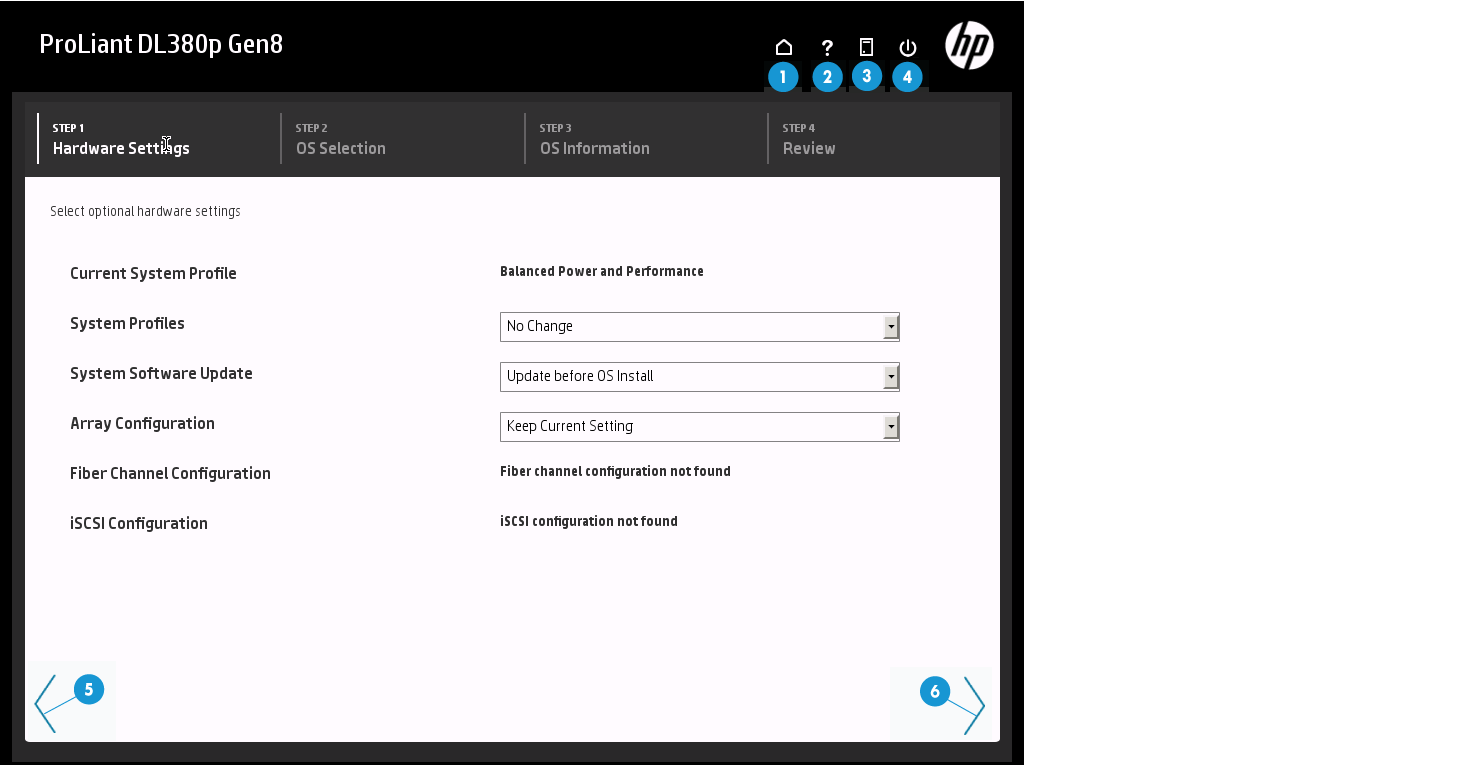Select the Step 1 Hardware Settings tab
This screenshot has width=1484, height=765.
point(158,138)
